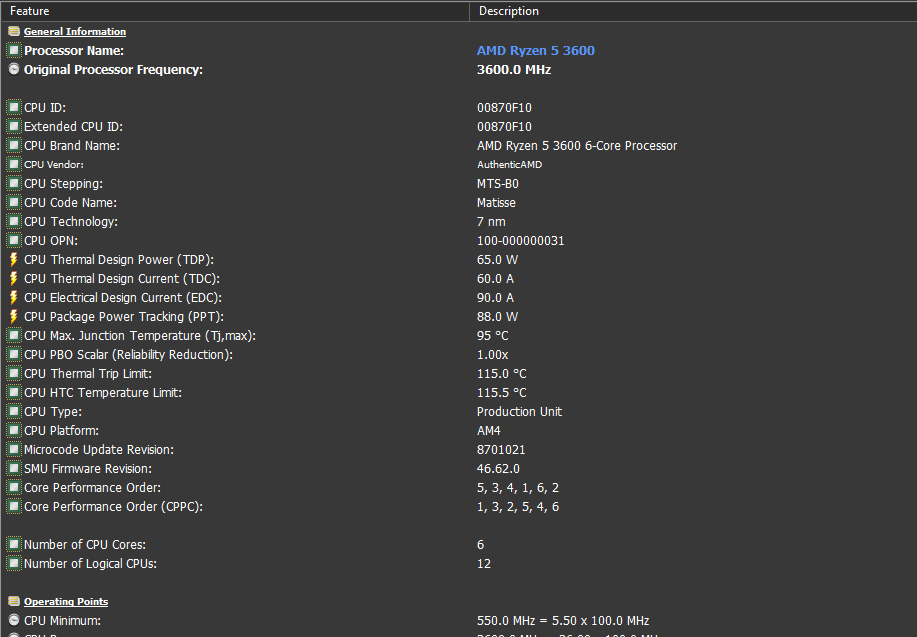Click the chip icon next to CPU OPN

click(14, 240)
